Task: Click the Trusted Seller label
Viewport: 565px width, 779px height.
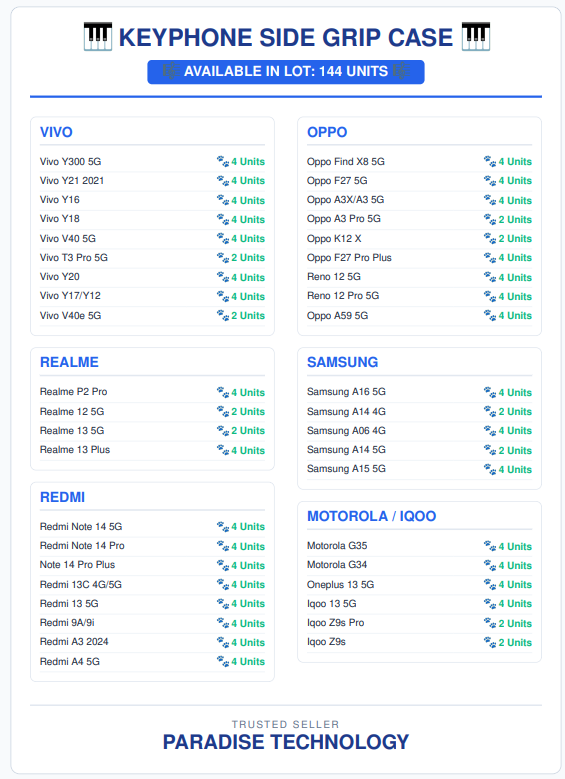Action: (x=285, y=724)
